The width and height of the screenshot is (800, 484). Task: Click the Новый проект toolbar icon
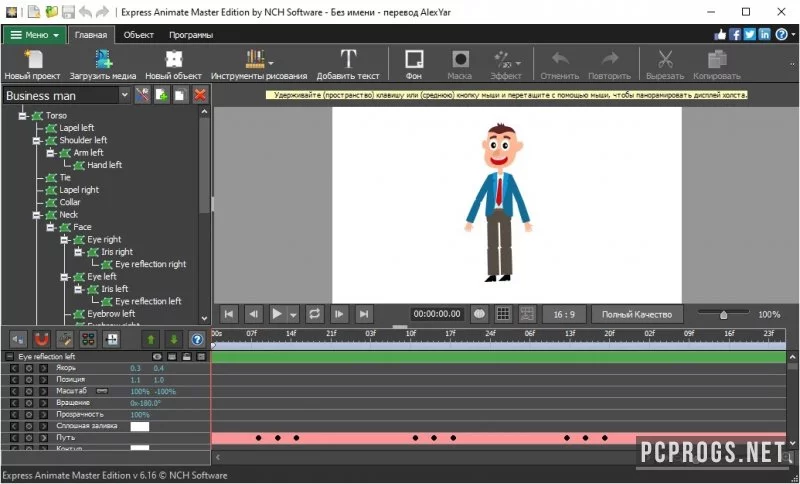(x=33, y=59)
